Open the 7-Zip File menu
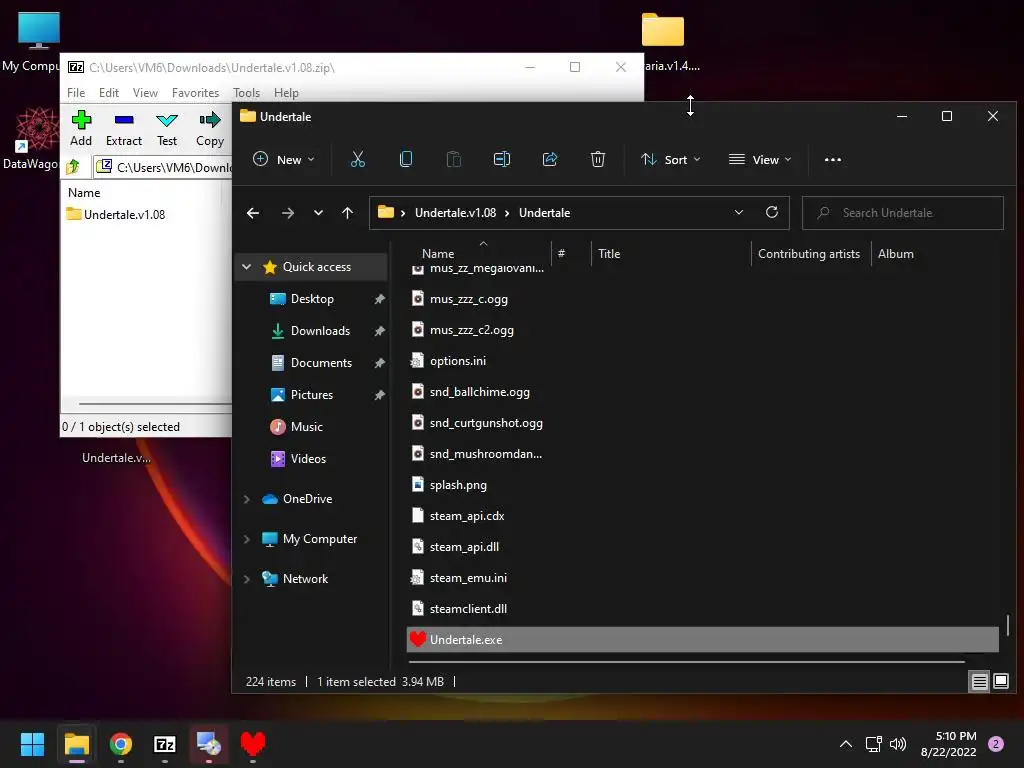Screen dimensions: 1024x768 tap(76, 93)
